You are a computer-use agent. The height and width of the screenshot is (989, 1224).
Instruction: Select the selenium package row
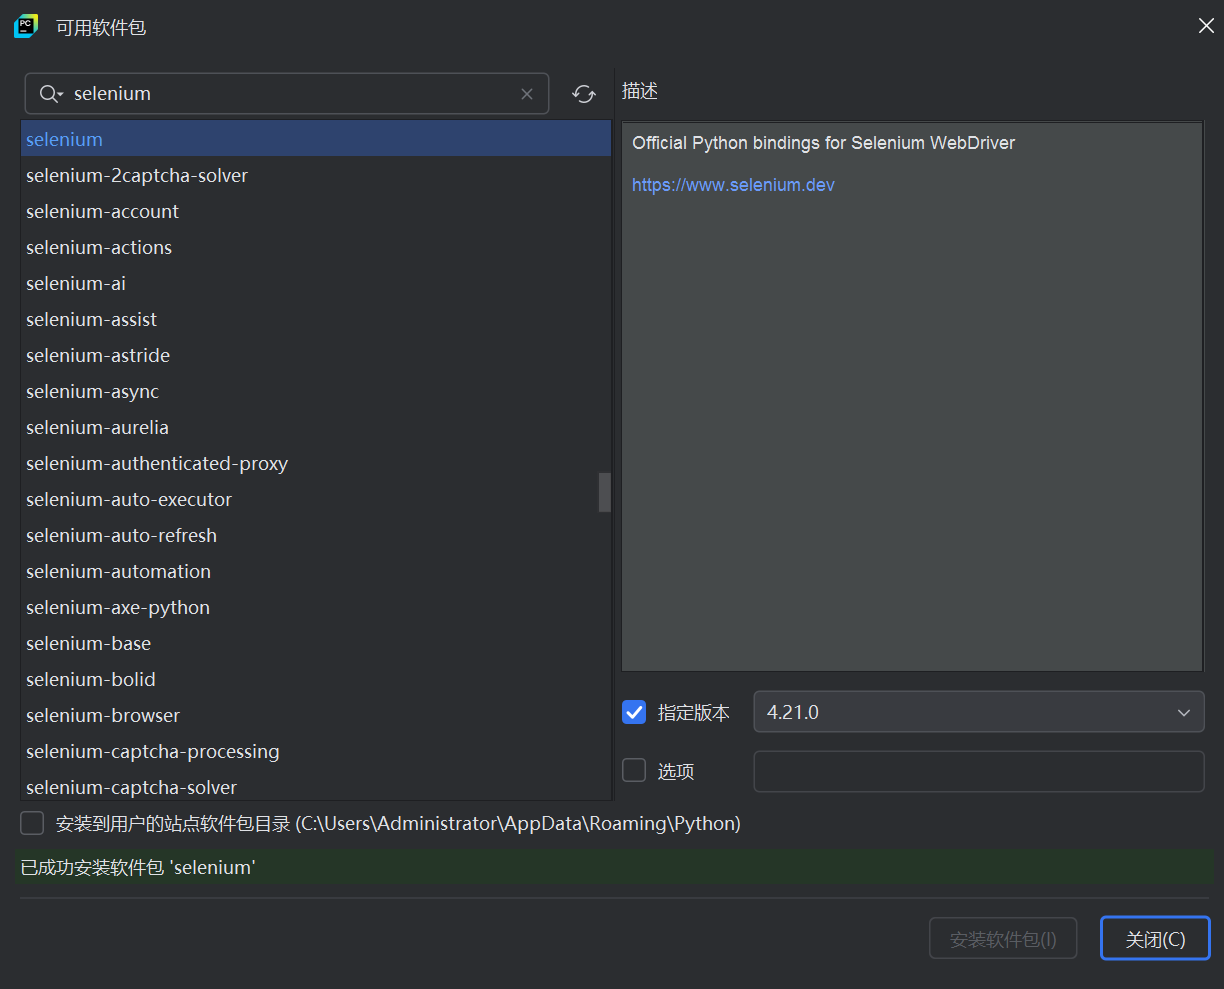pyautogui.click(x=316, y=139)
